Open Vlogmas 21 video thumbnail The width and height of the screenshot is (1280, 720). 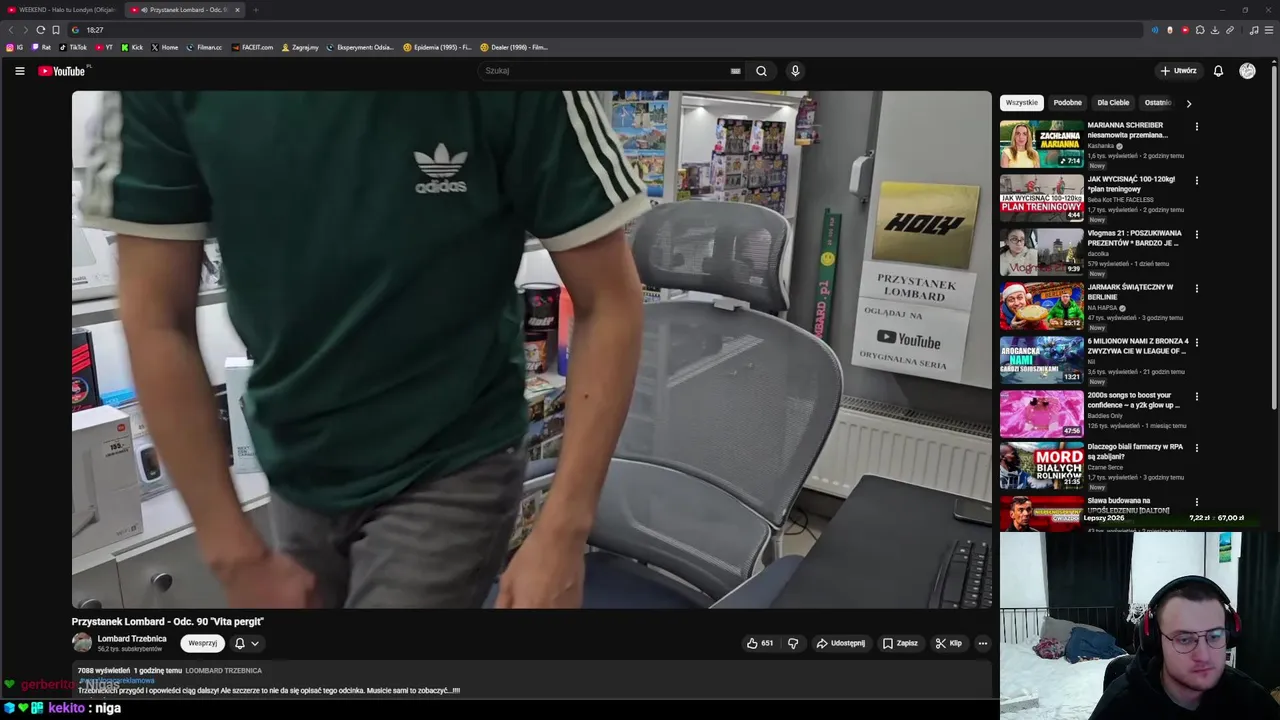tap(1041, 252)
